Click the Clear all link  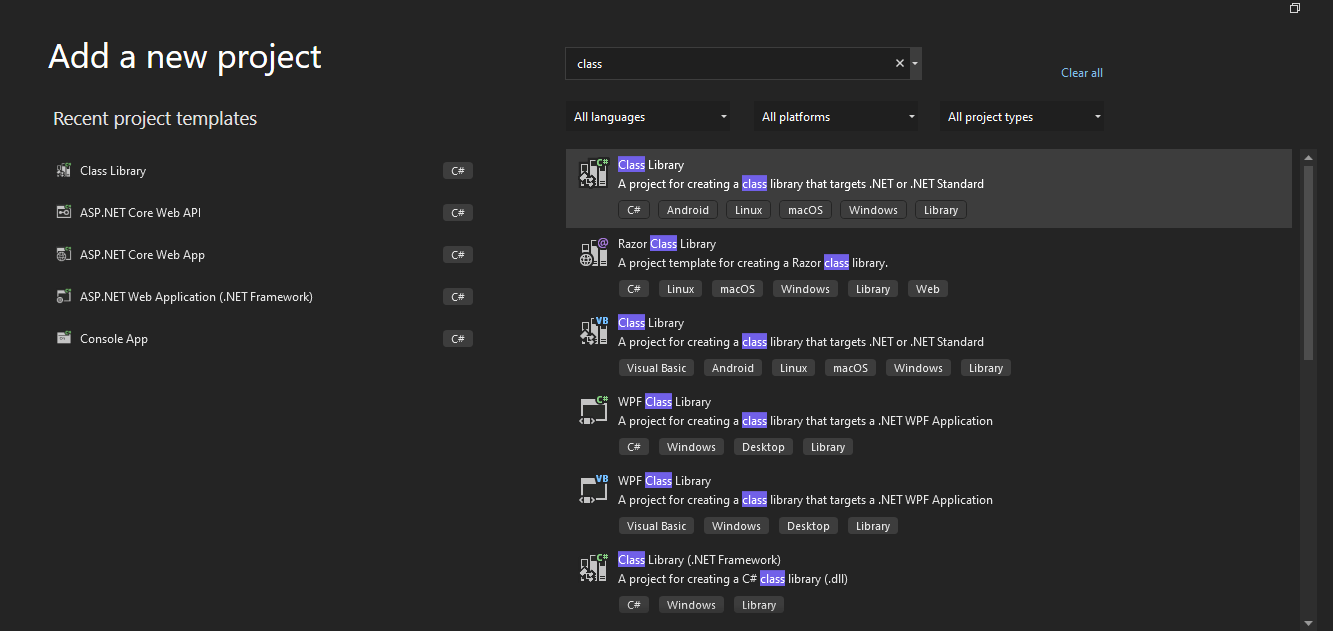point(1082,73)
